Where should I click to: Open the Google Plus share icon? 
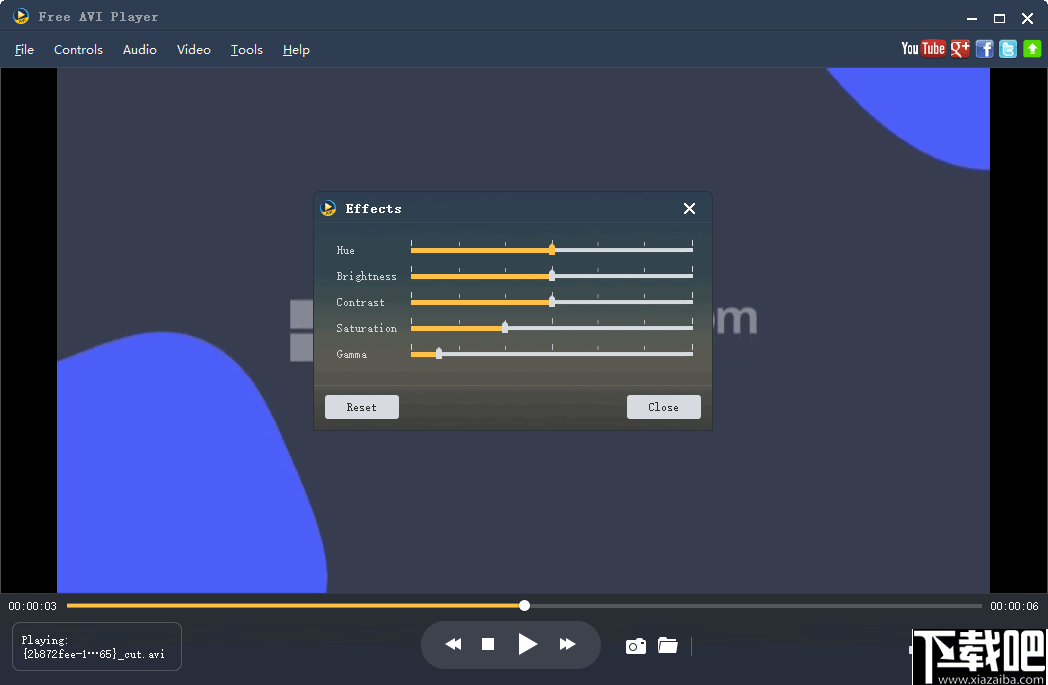point(960,49)
